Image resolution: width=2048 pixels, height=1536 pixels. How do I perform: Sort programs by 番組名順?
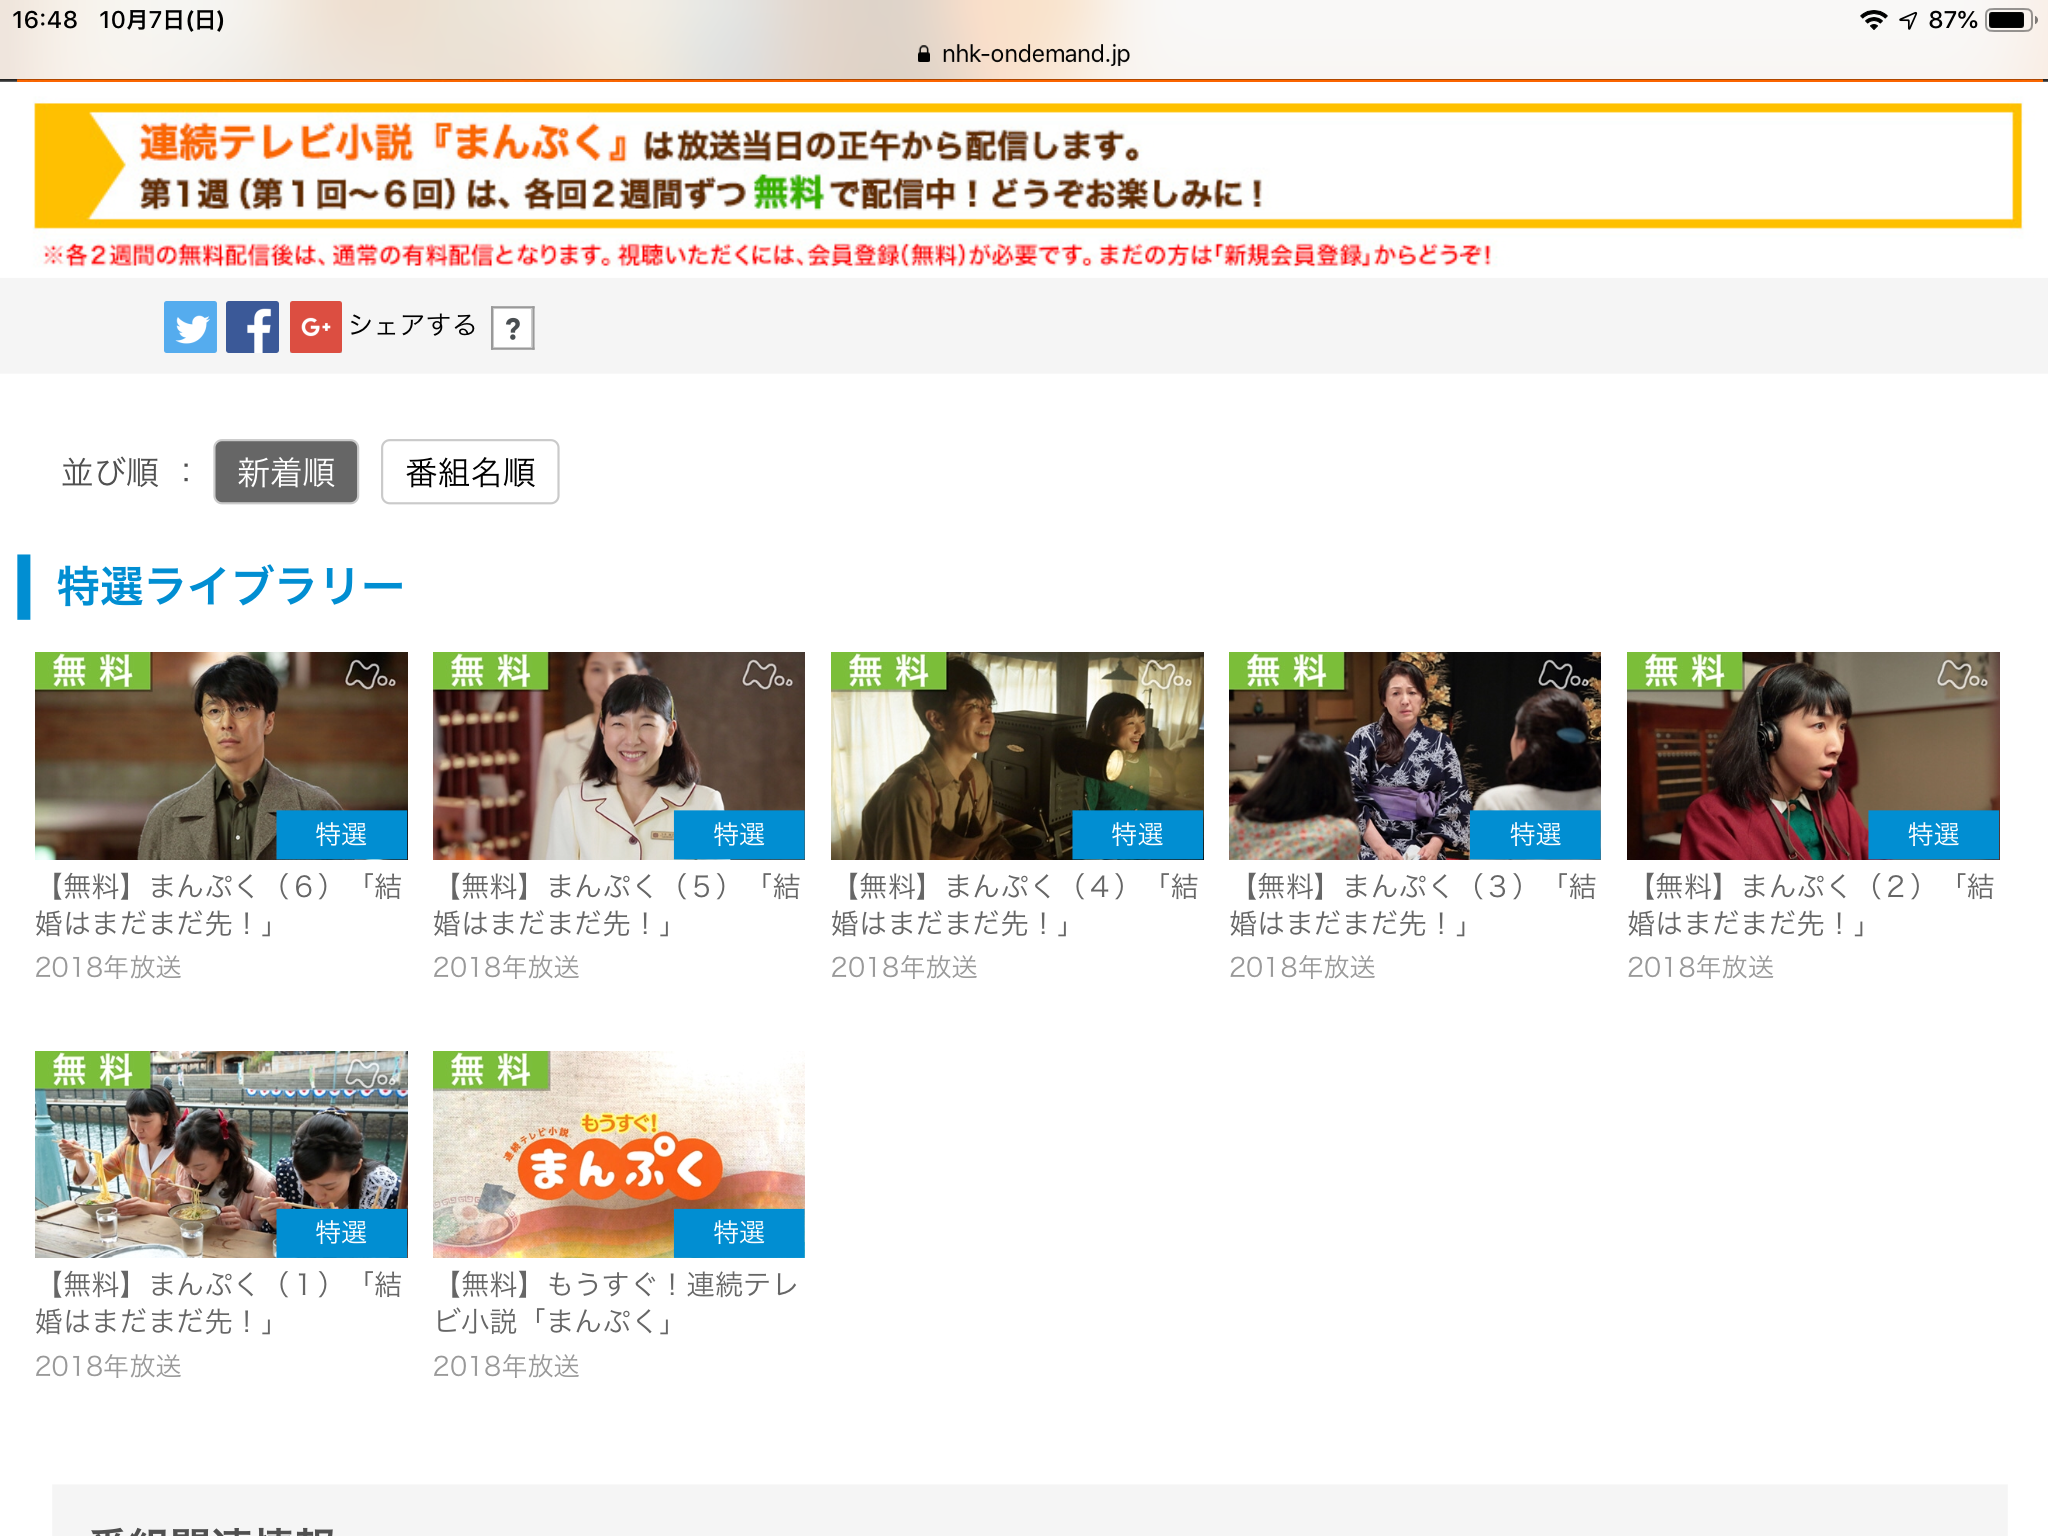click(470, 472)
